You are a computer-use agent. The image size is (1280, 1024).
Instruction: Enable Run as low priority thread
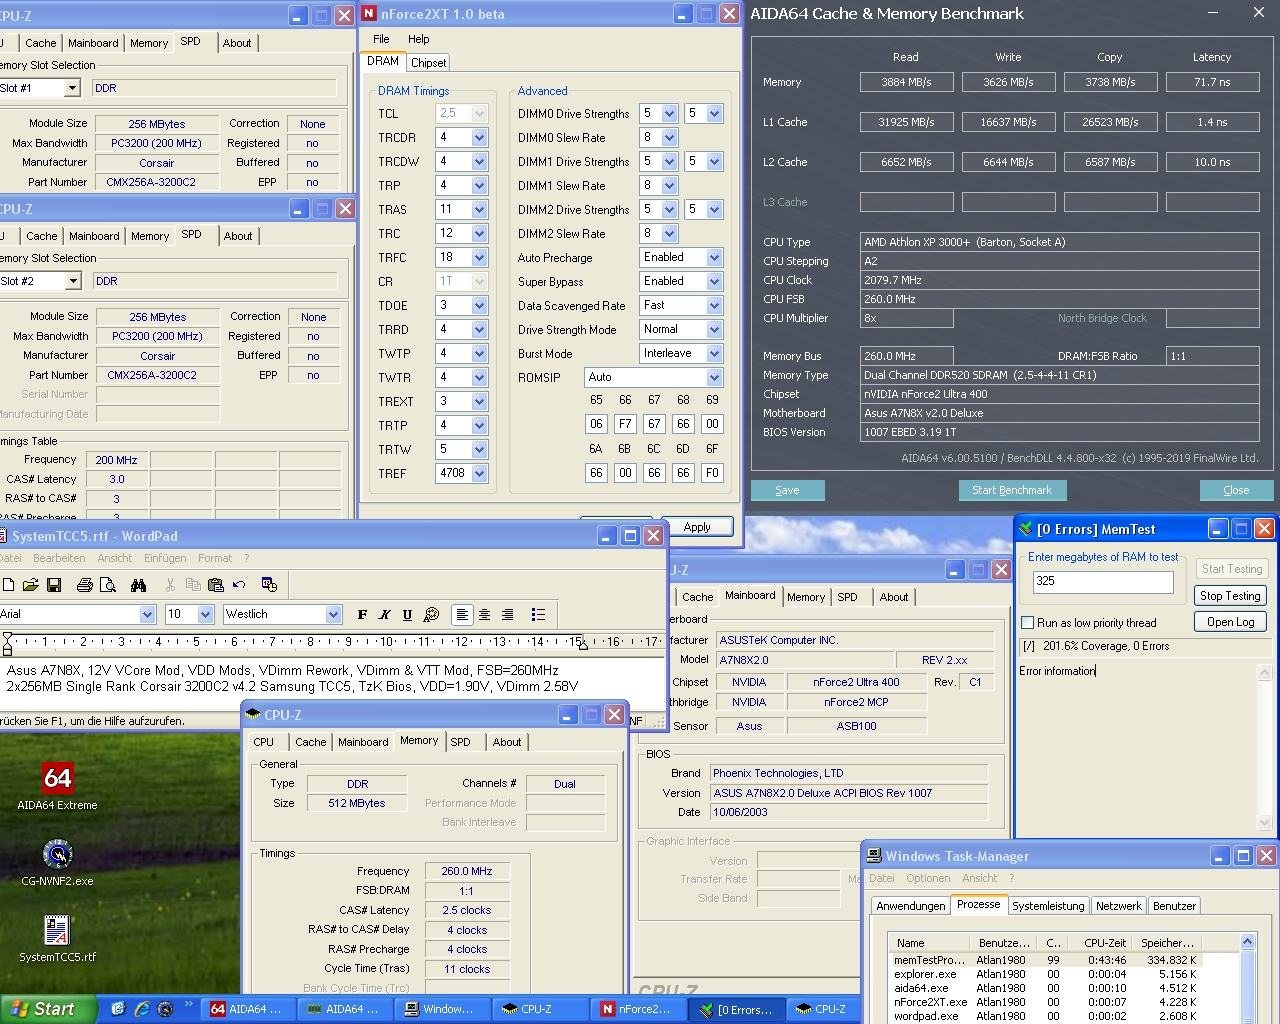point(1027,623)
